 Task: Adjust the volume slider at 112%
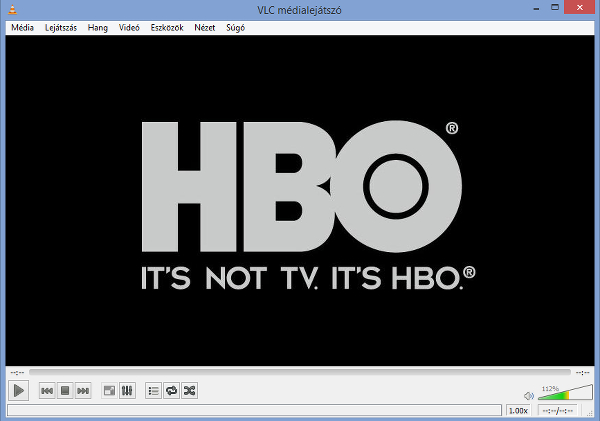pos(565,393)
